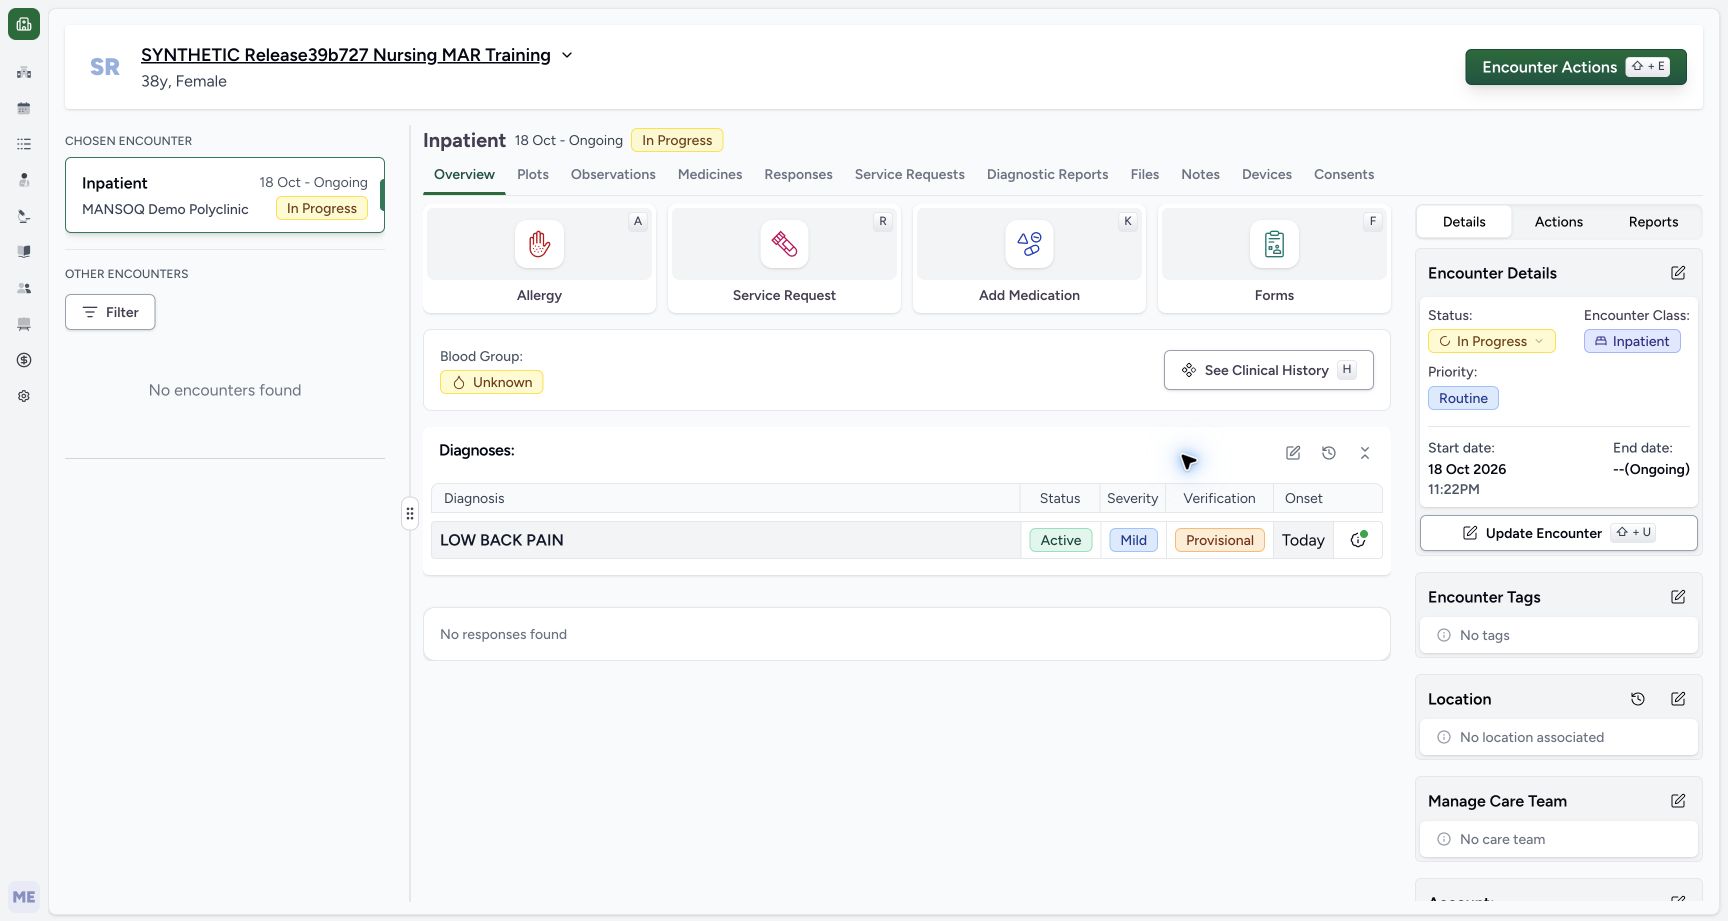Open the dollar billing sidebar icon

point(24,360)
